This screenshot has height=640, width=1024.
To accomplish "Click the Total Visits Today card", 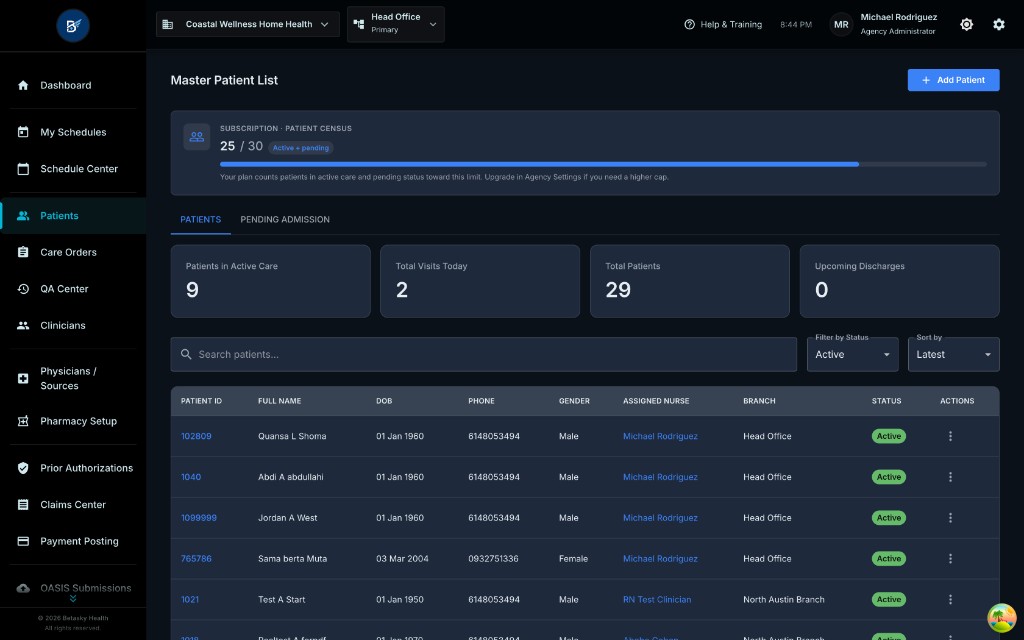I will pyautogui.click(x=480, y=281).
